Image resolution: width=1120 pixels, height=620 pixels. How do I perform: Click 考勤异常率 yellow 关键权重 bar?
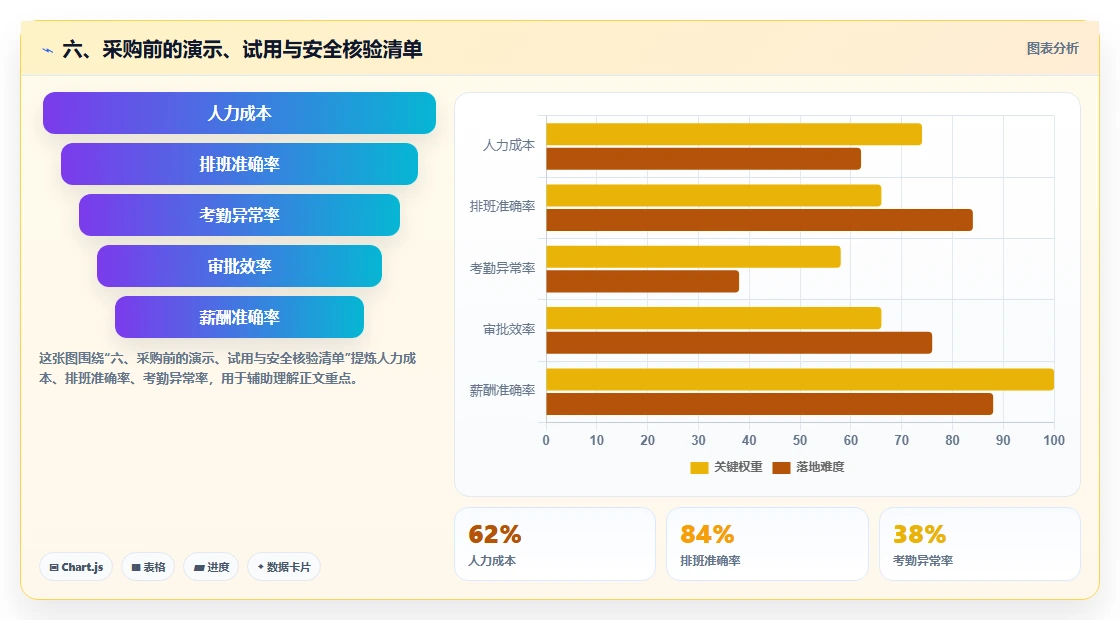(694, 256)
